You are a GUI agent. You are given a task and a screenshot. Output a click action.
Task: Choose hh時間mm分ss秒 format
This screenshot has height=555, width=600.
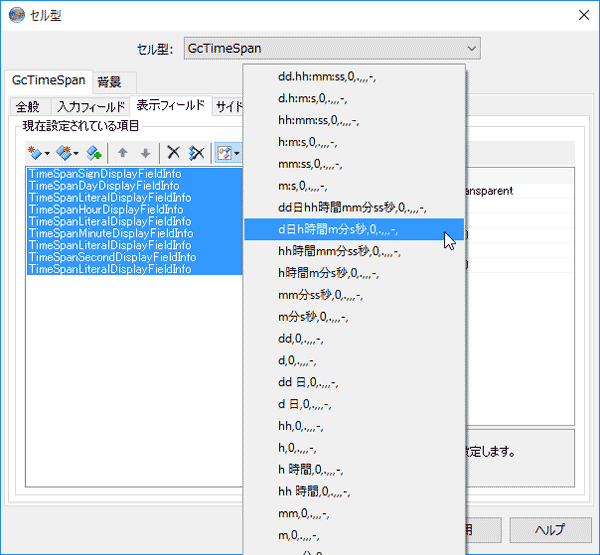354,251
